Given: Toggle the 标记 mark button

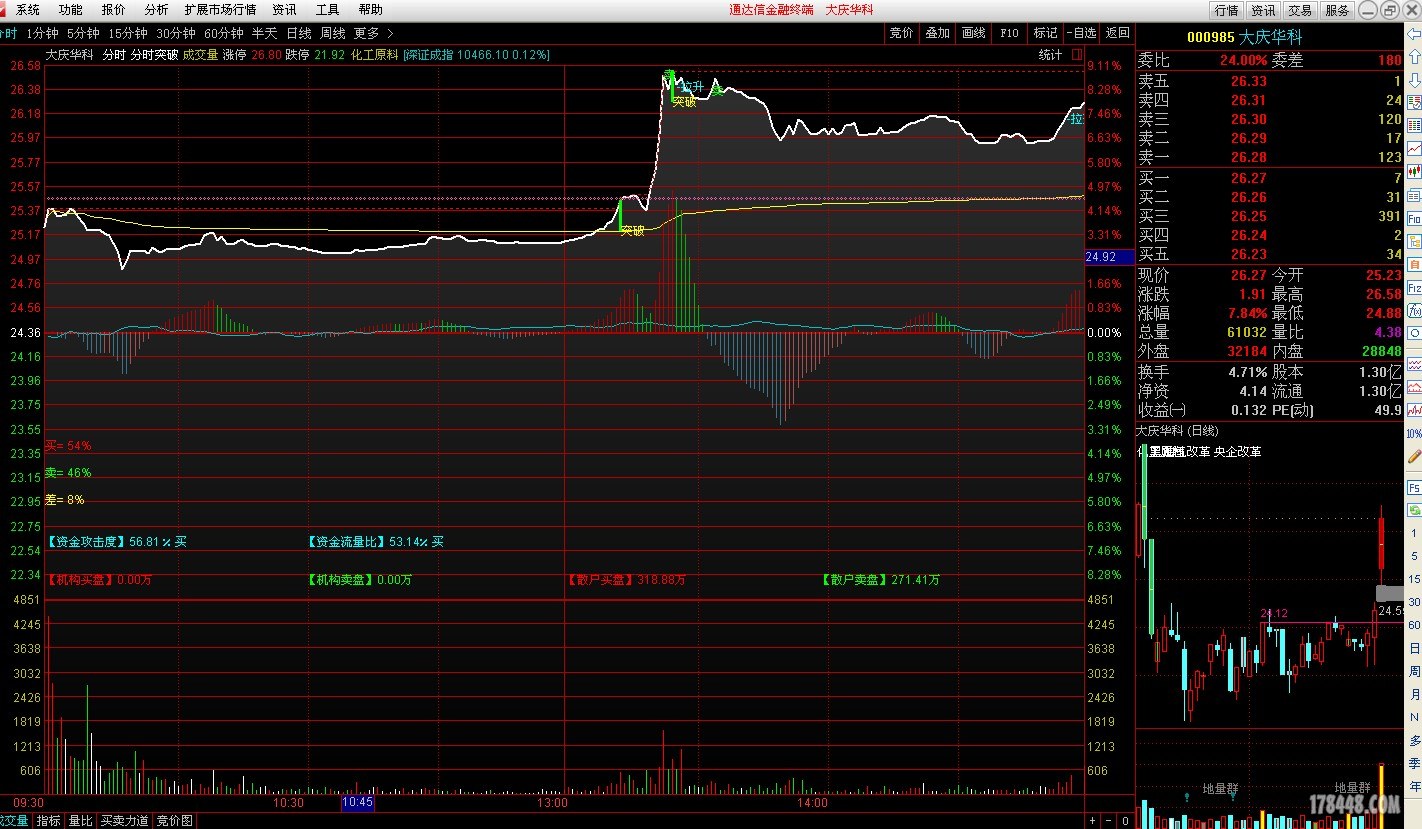Looking at the screenshot, I should click(x=1045, y=33).
